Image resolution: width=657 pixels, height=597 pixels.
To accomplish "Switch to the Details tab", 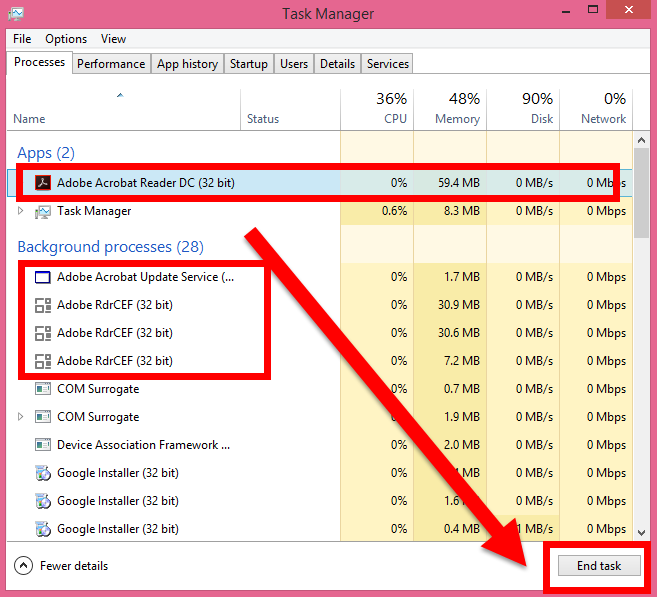I will pyautogui.click(x=337, y=64).
